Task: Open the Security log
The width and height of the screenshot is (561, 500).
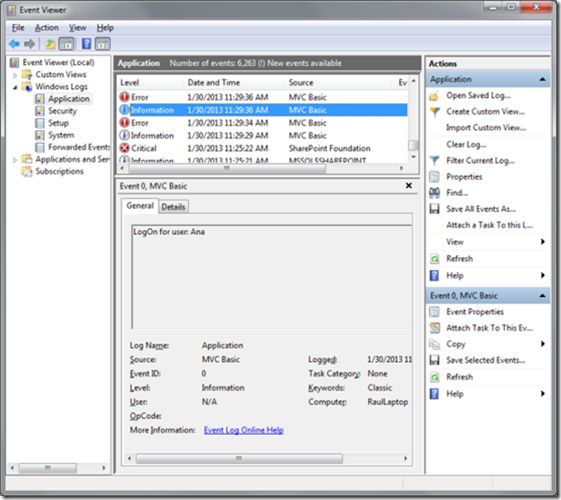Action: (63, 111)
